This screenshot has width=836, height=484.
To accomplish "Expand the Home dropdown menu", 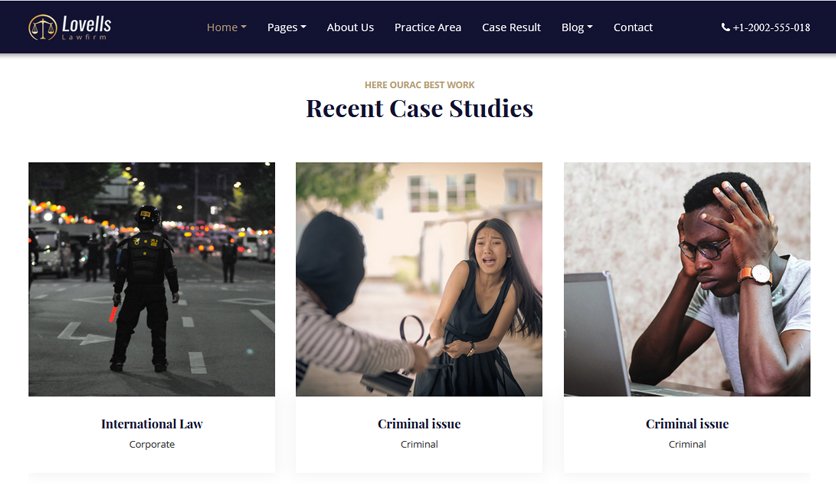I will [x=226, y=27].
